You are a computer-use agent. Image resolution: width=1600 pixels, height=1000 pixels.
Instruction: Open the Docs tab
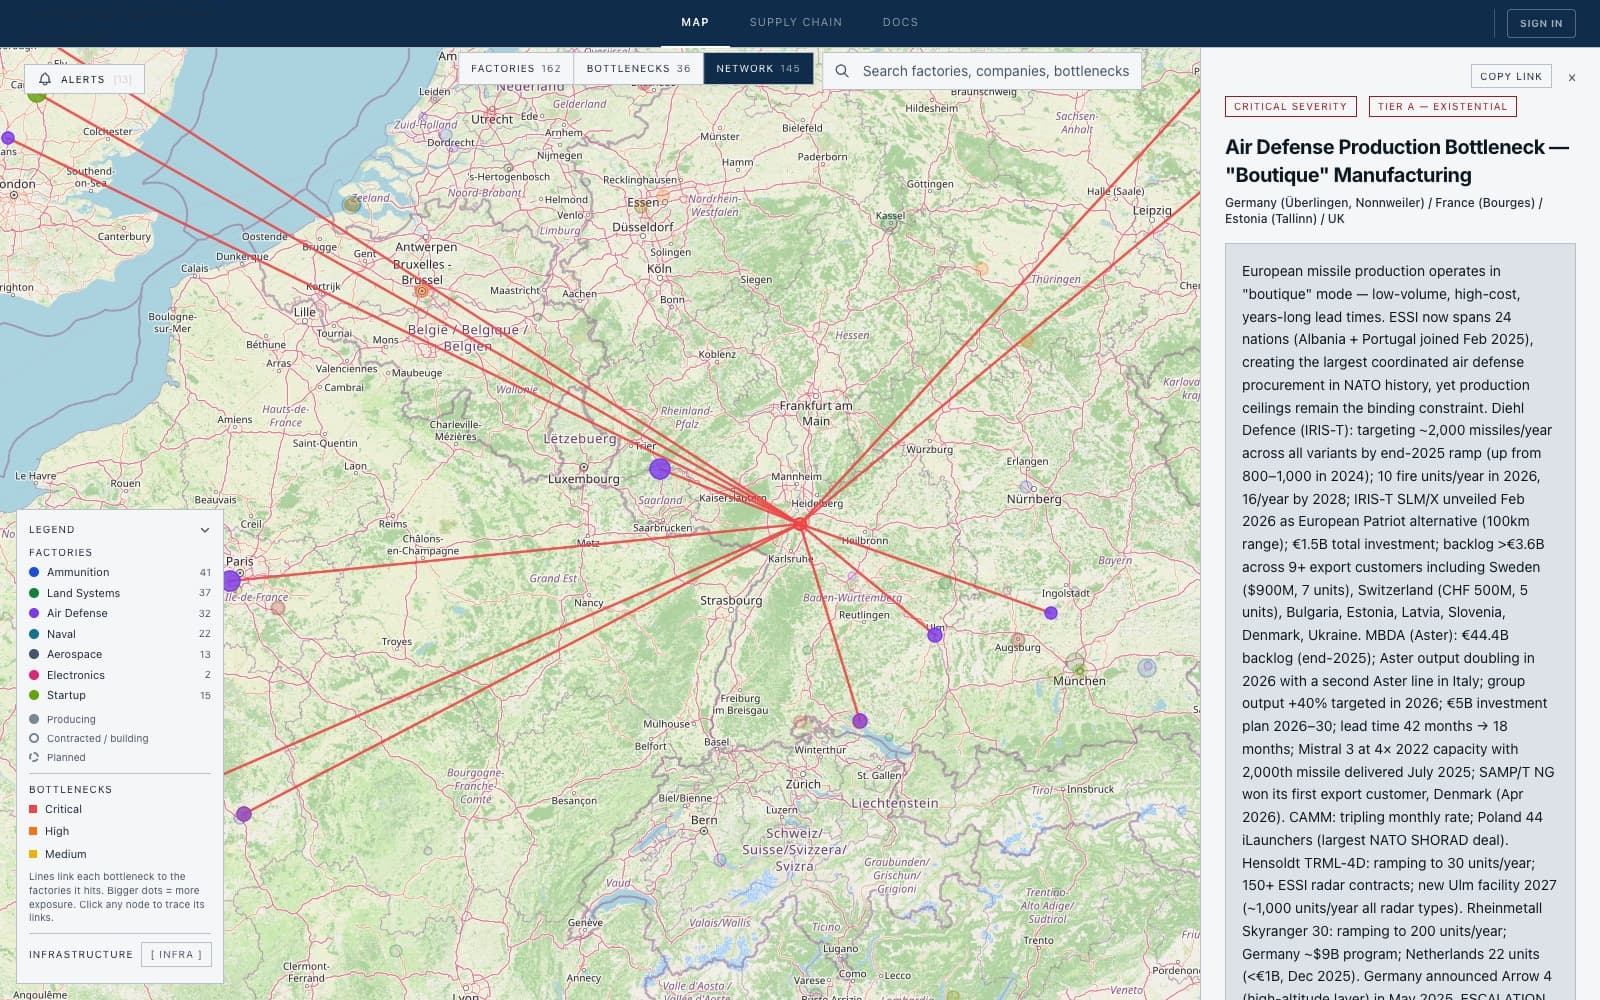pos(900,22)
